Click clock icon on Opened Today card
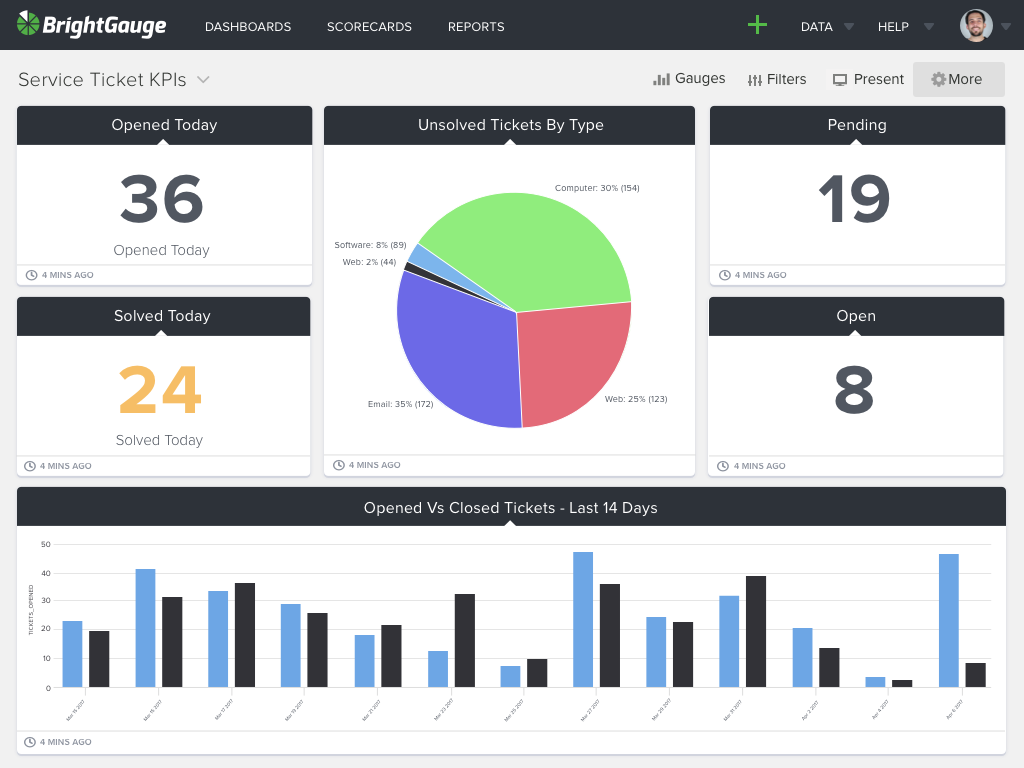This screenshot has height=768, width=1024. pos(31,275)
